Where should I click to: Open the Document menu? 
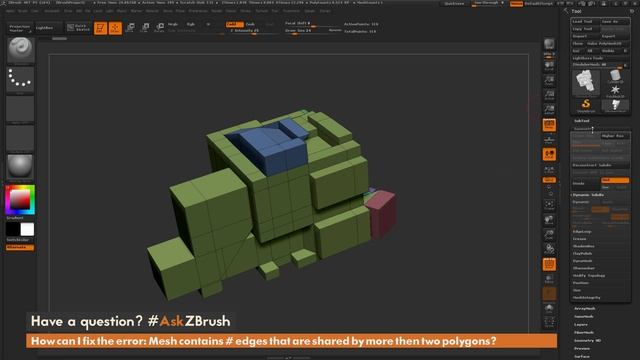coord(52,11)
